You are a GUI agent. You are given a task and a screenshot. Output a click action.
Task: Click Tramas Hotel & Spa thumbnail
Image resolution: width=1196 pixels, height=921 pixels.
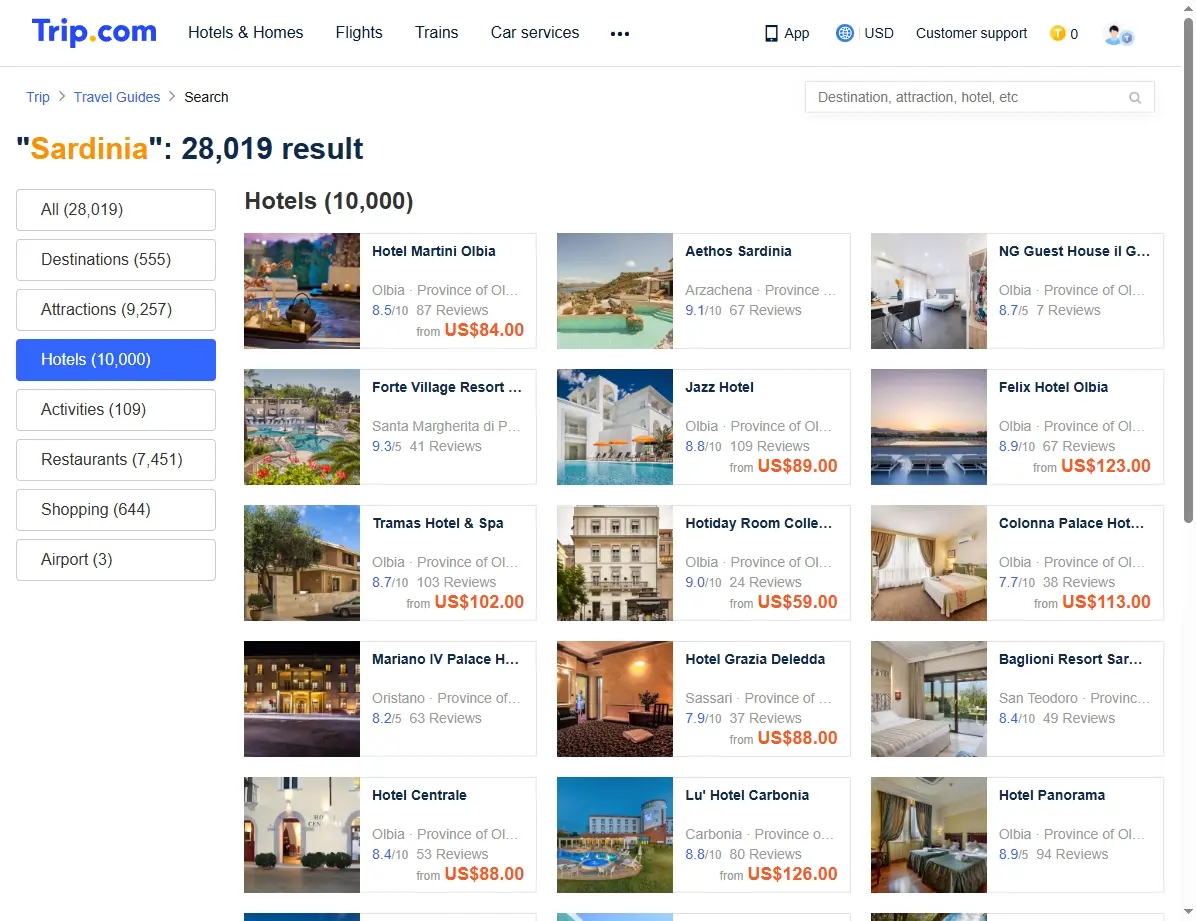point(302,562)
